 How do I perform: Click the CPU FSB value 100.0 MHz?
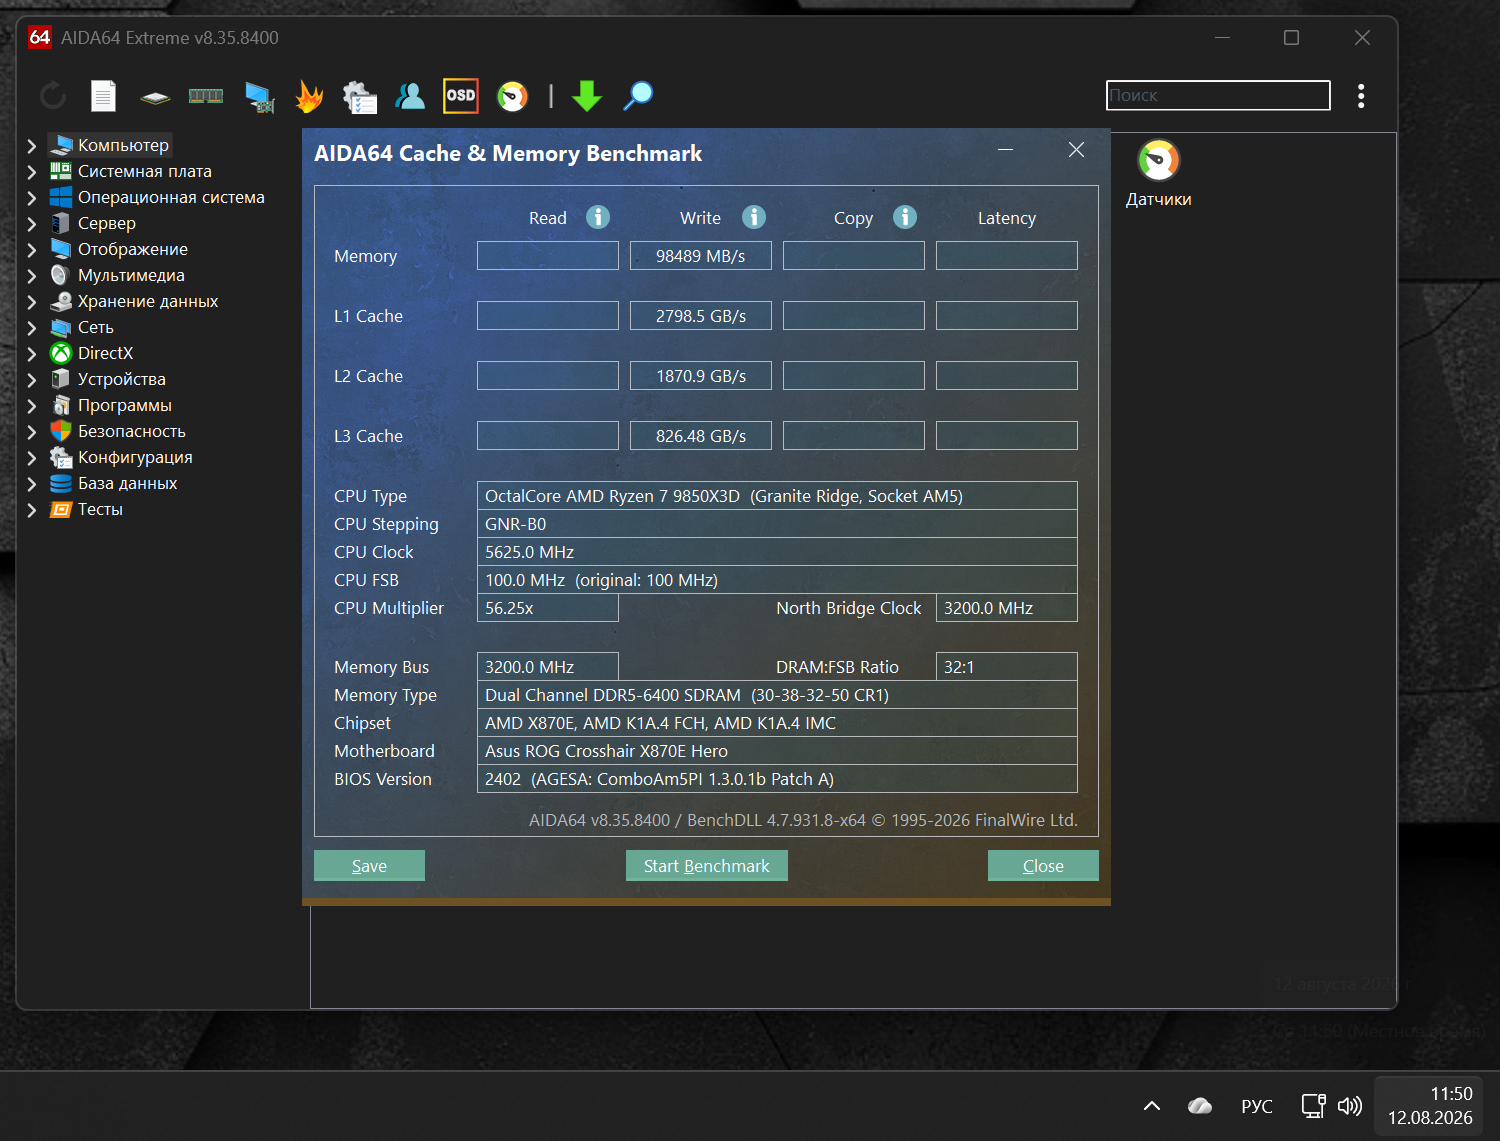777,580
